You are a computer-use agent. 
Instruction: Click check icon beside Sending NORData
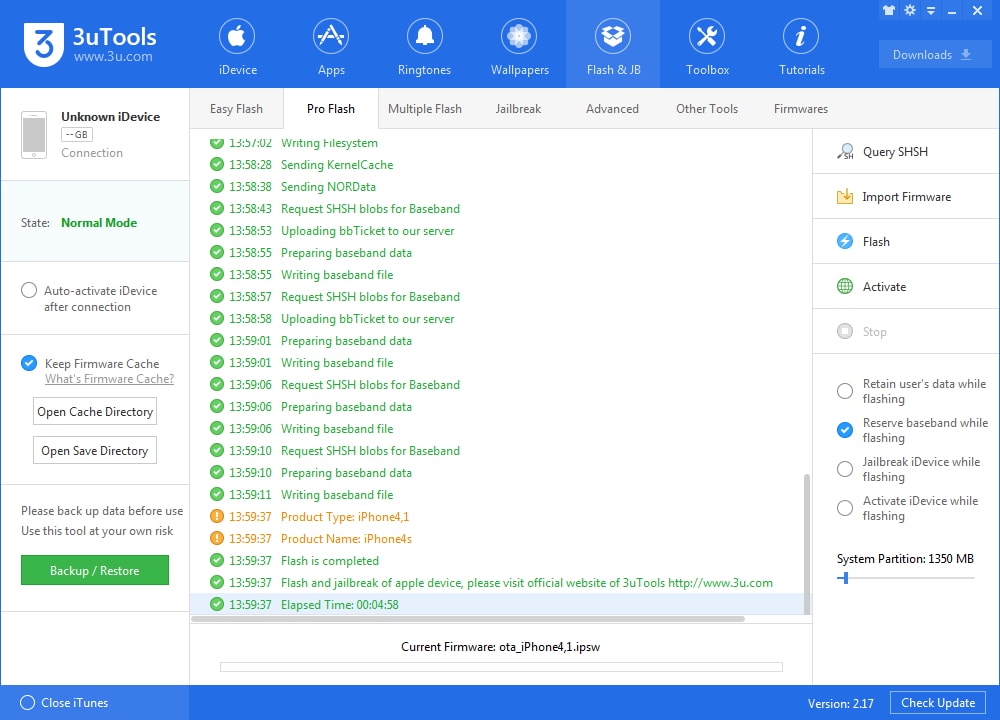[217, 186]
